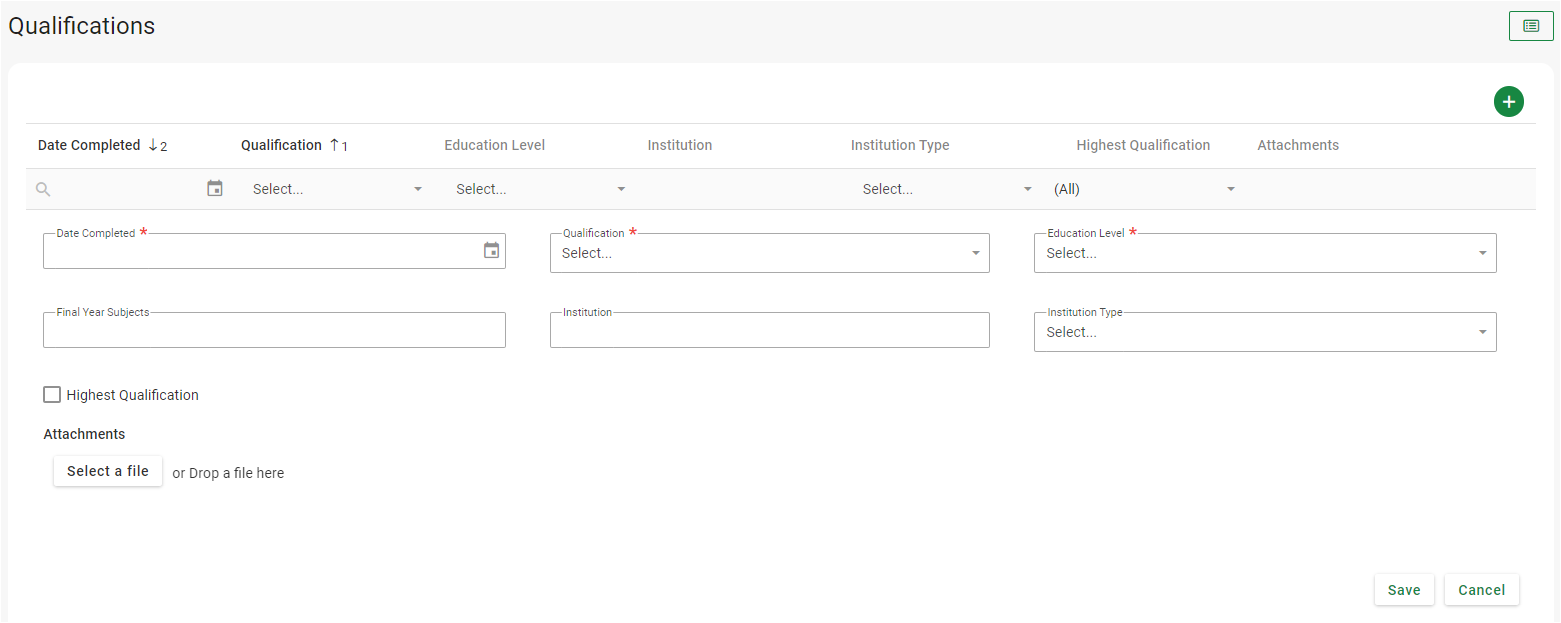
Task: Sort by the Institution column header
Action: coord(679,145)
